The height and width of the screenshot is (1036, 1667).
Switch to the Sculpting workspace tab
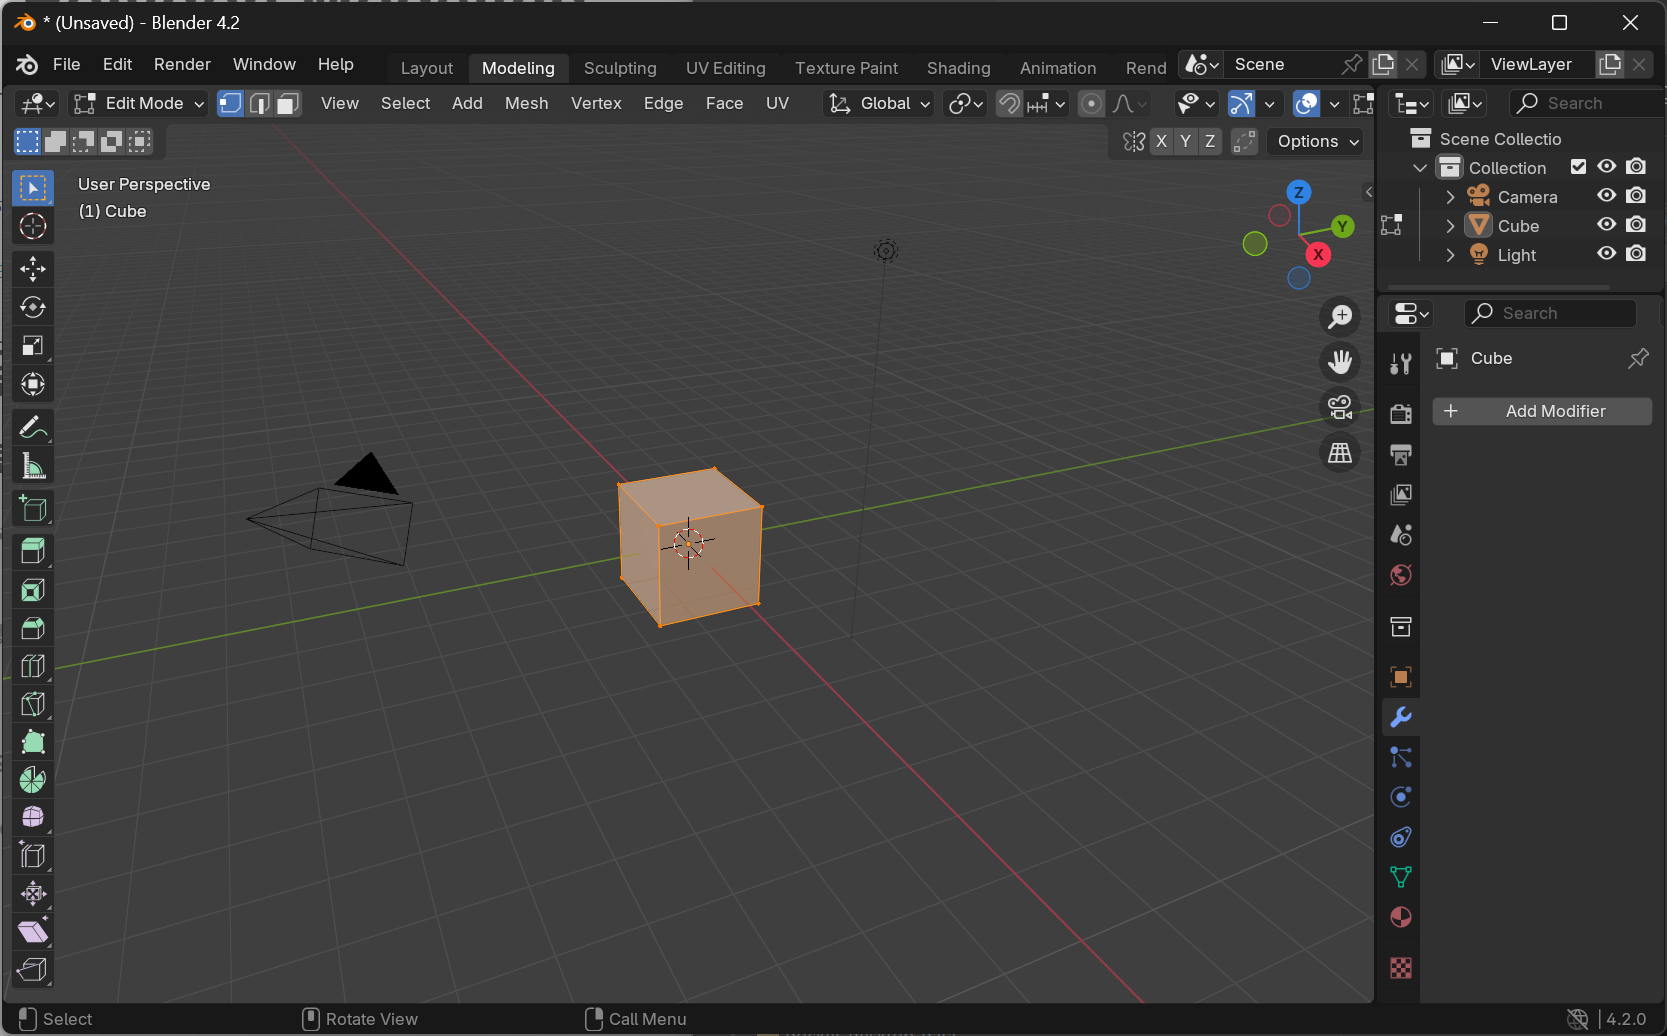pos(620,68)
